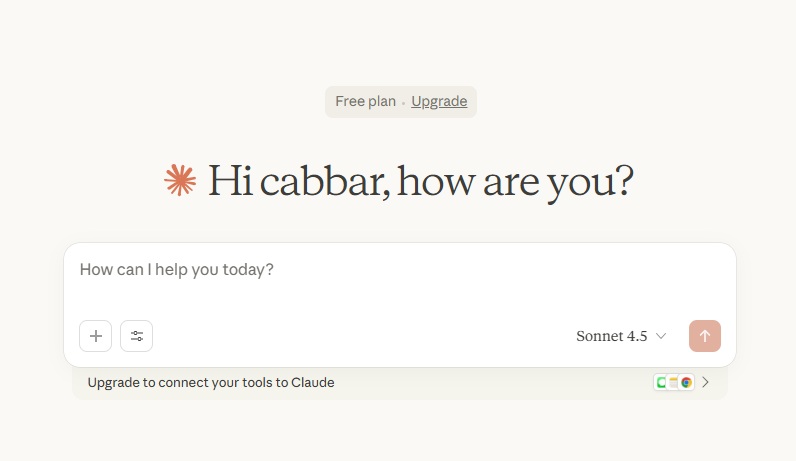Open the search and tools sliders button
Image resolution: width=796 pixels, height=461 pixels.
pos(137,336)
